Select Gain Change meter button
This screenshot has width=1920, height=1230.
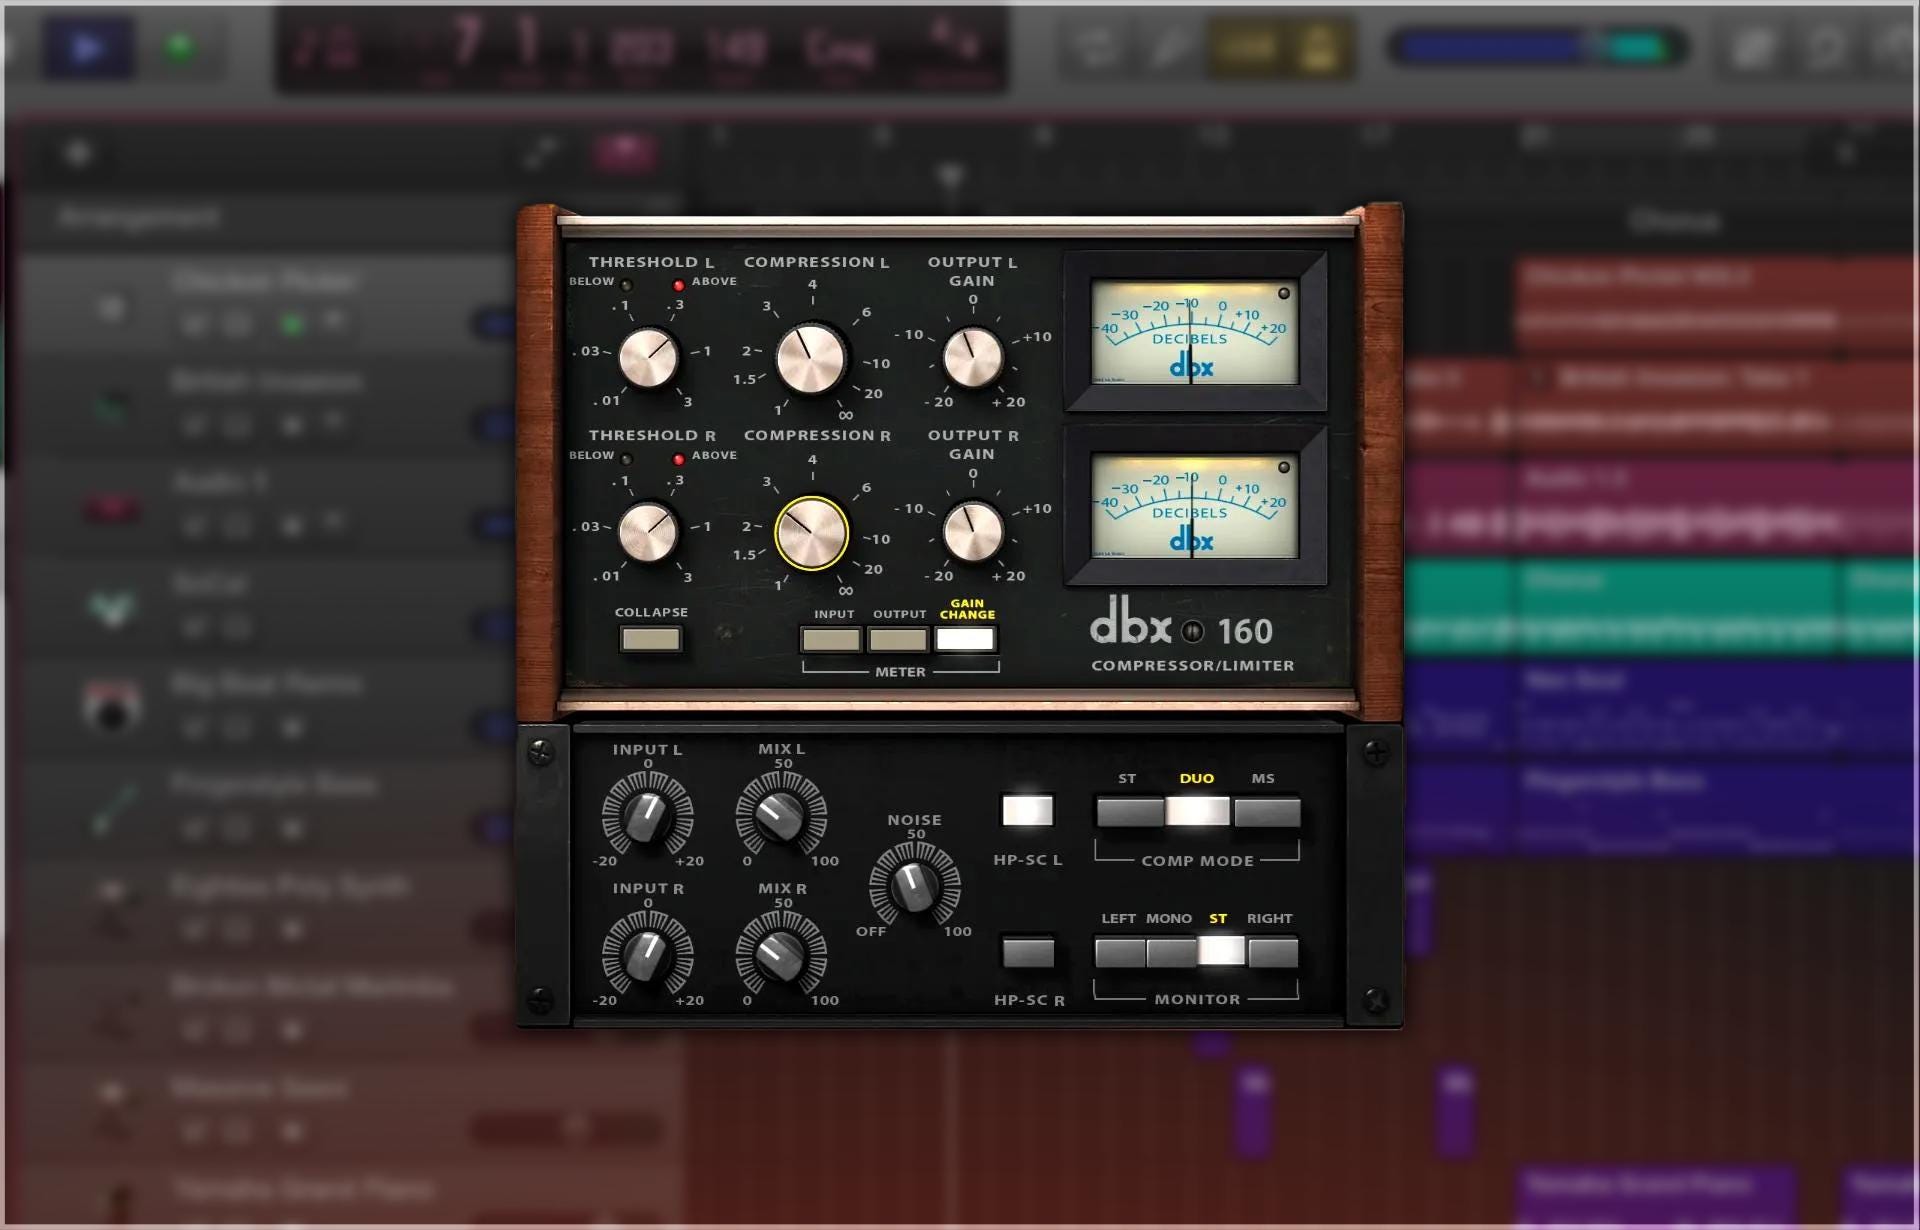coord(965,639)
